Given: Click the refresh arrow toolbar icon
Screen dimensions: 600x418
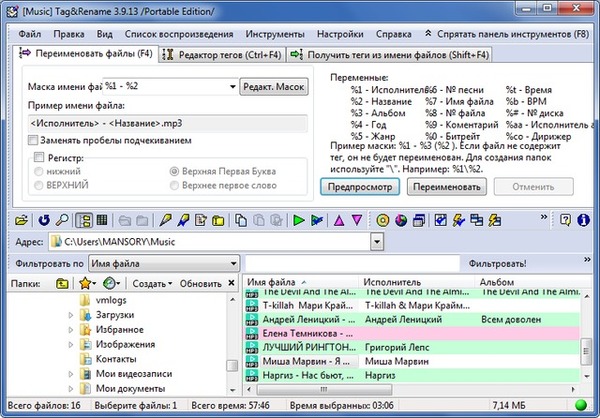Looking at the screenshot, I should 44,220.
